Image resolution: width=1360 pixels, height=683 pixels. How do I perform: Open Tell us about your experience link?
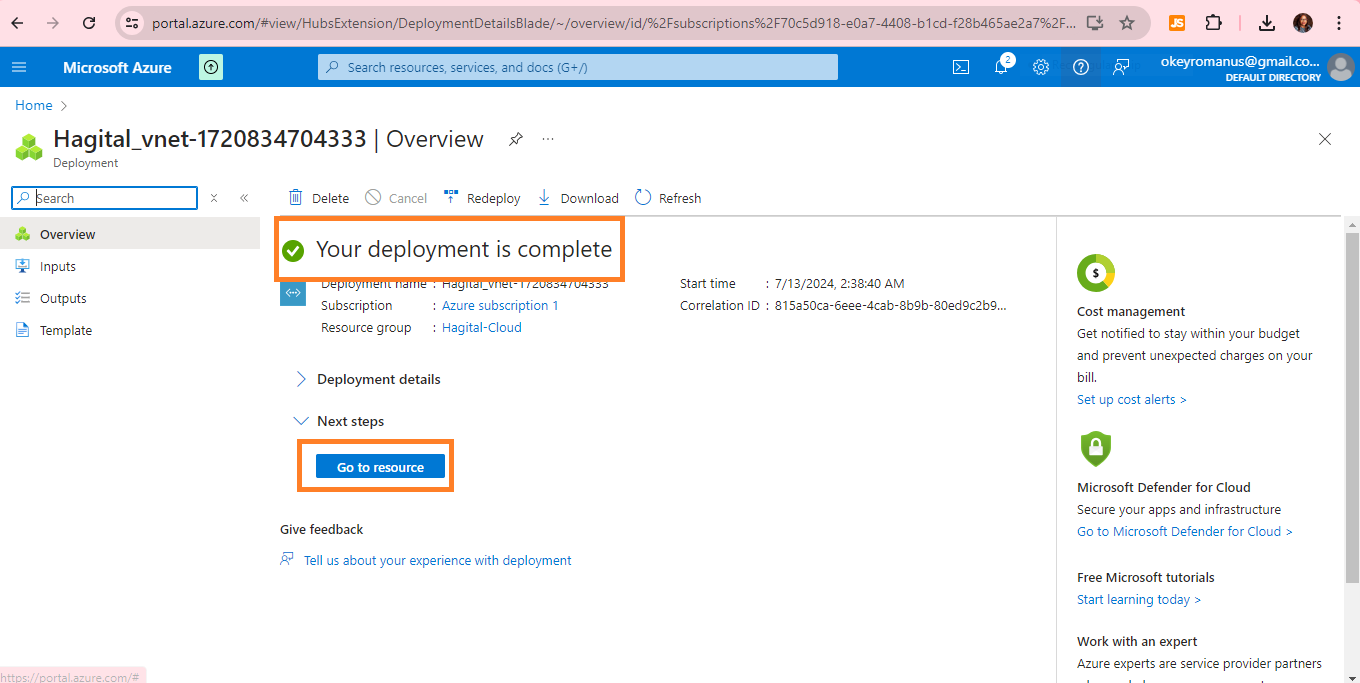tap(437, 561)
